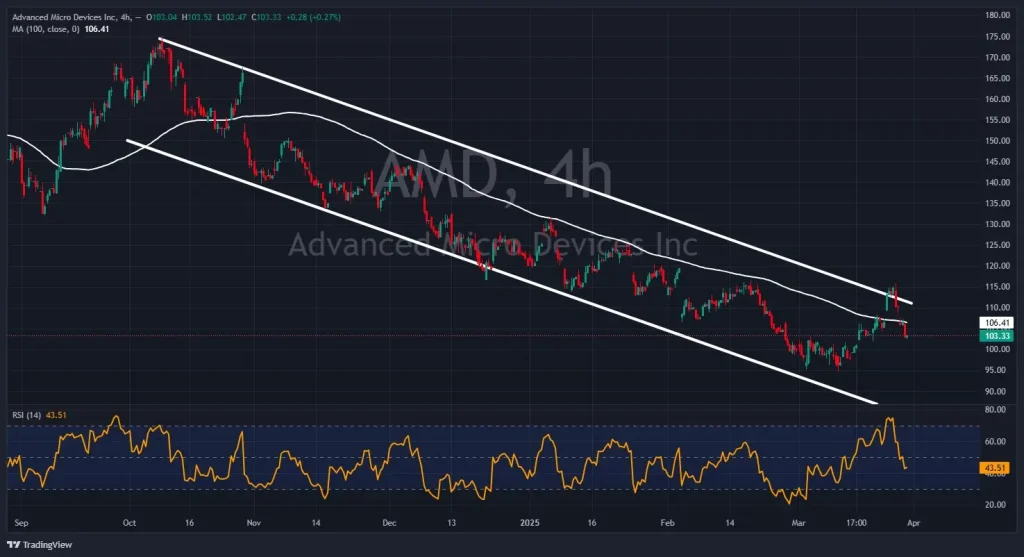This screenshot has width=1024, height=557.
Task: Click the Advanced Micro Devices Inc, 4h title
Action: (72, 17)
